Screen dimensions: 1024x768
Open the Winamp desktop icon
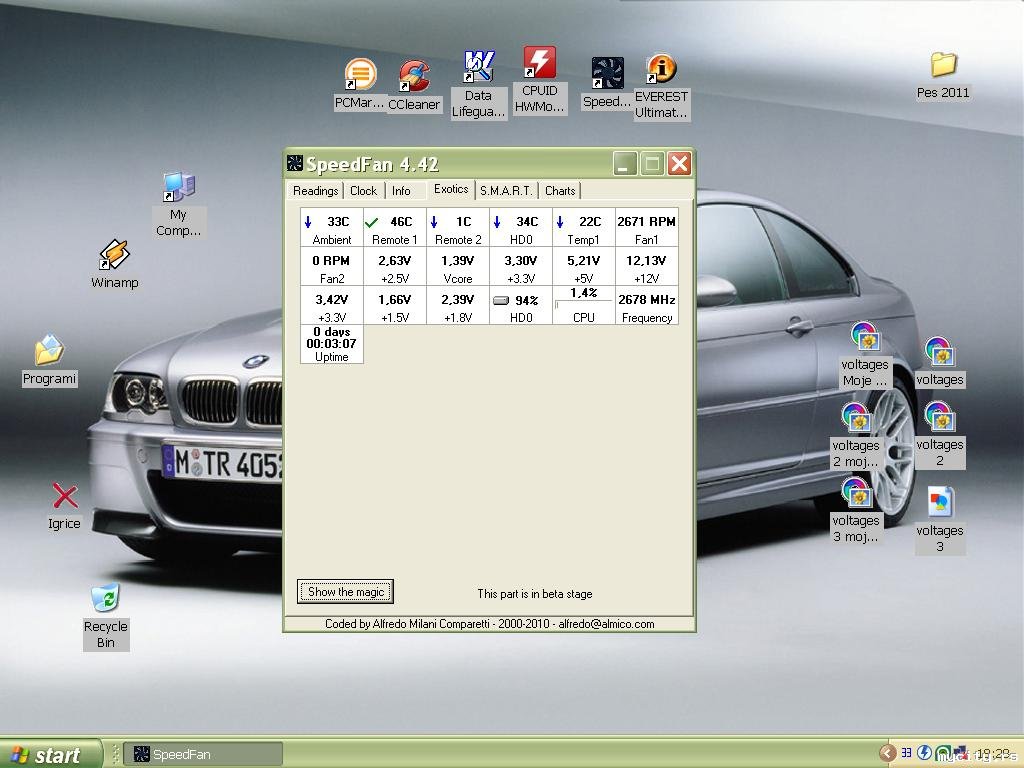coord(115,257)
